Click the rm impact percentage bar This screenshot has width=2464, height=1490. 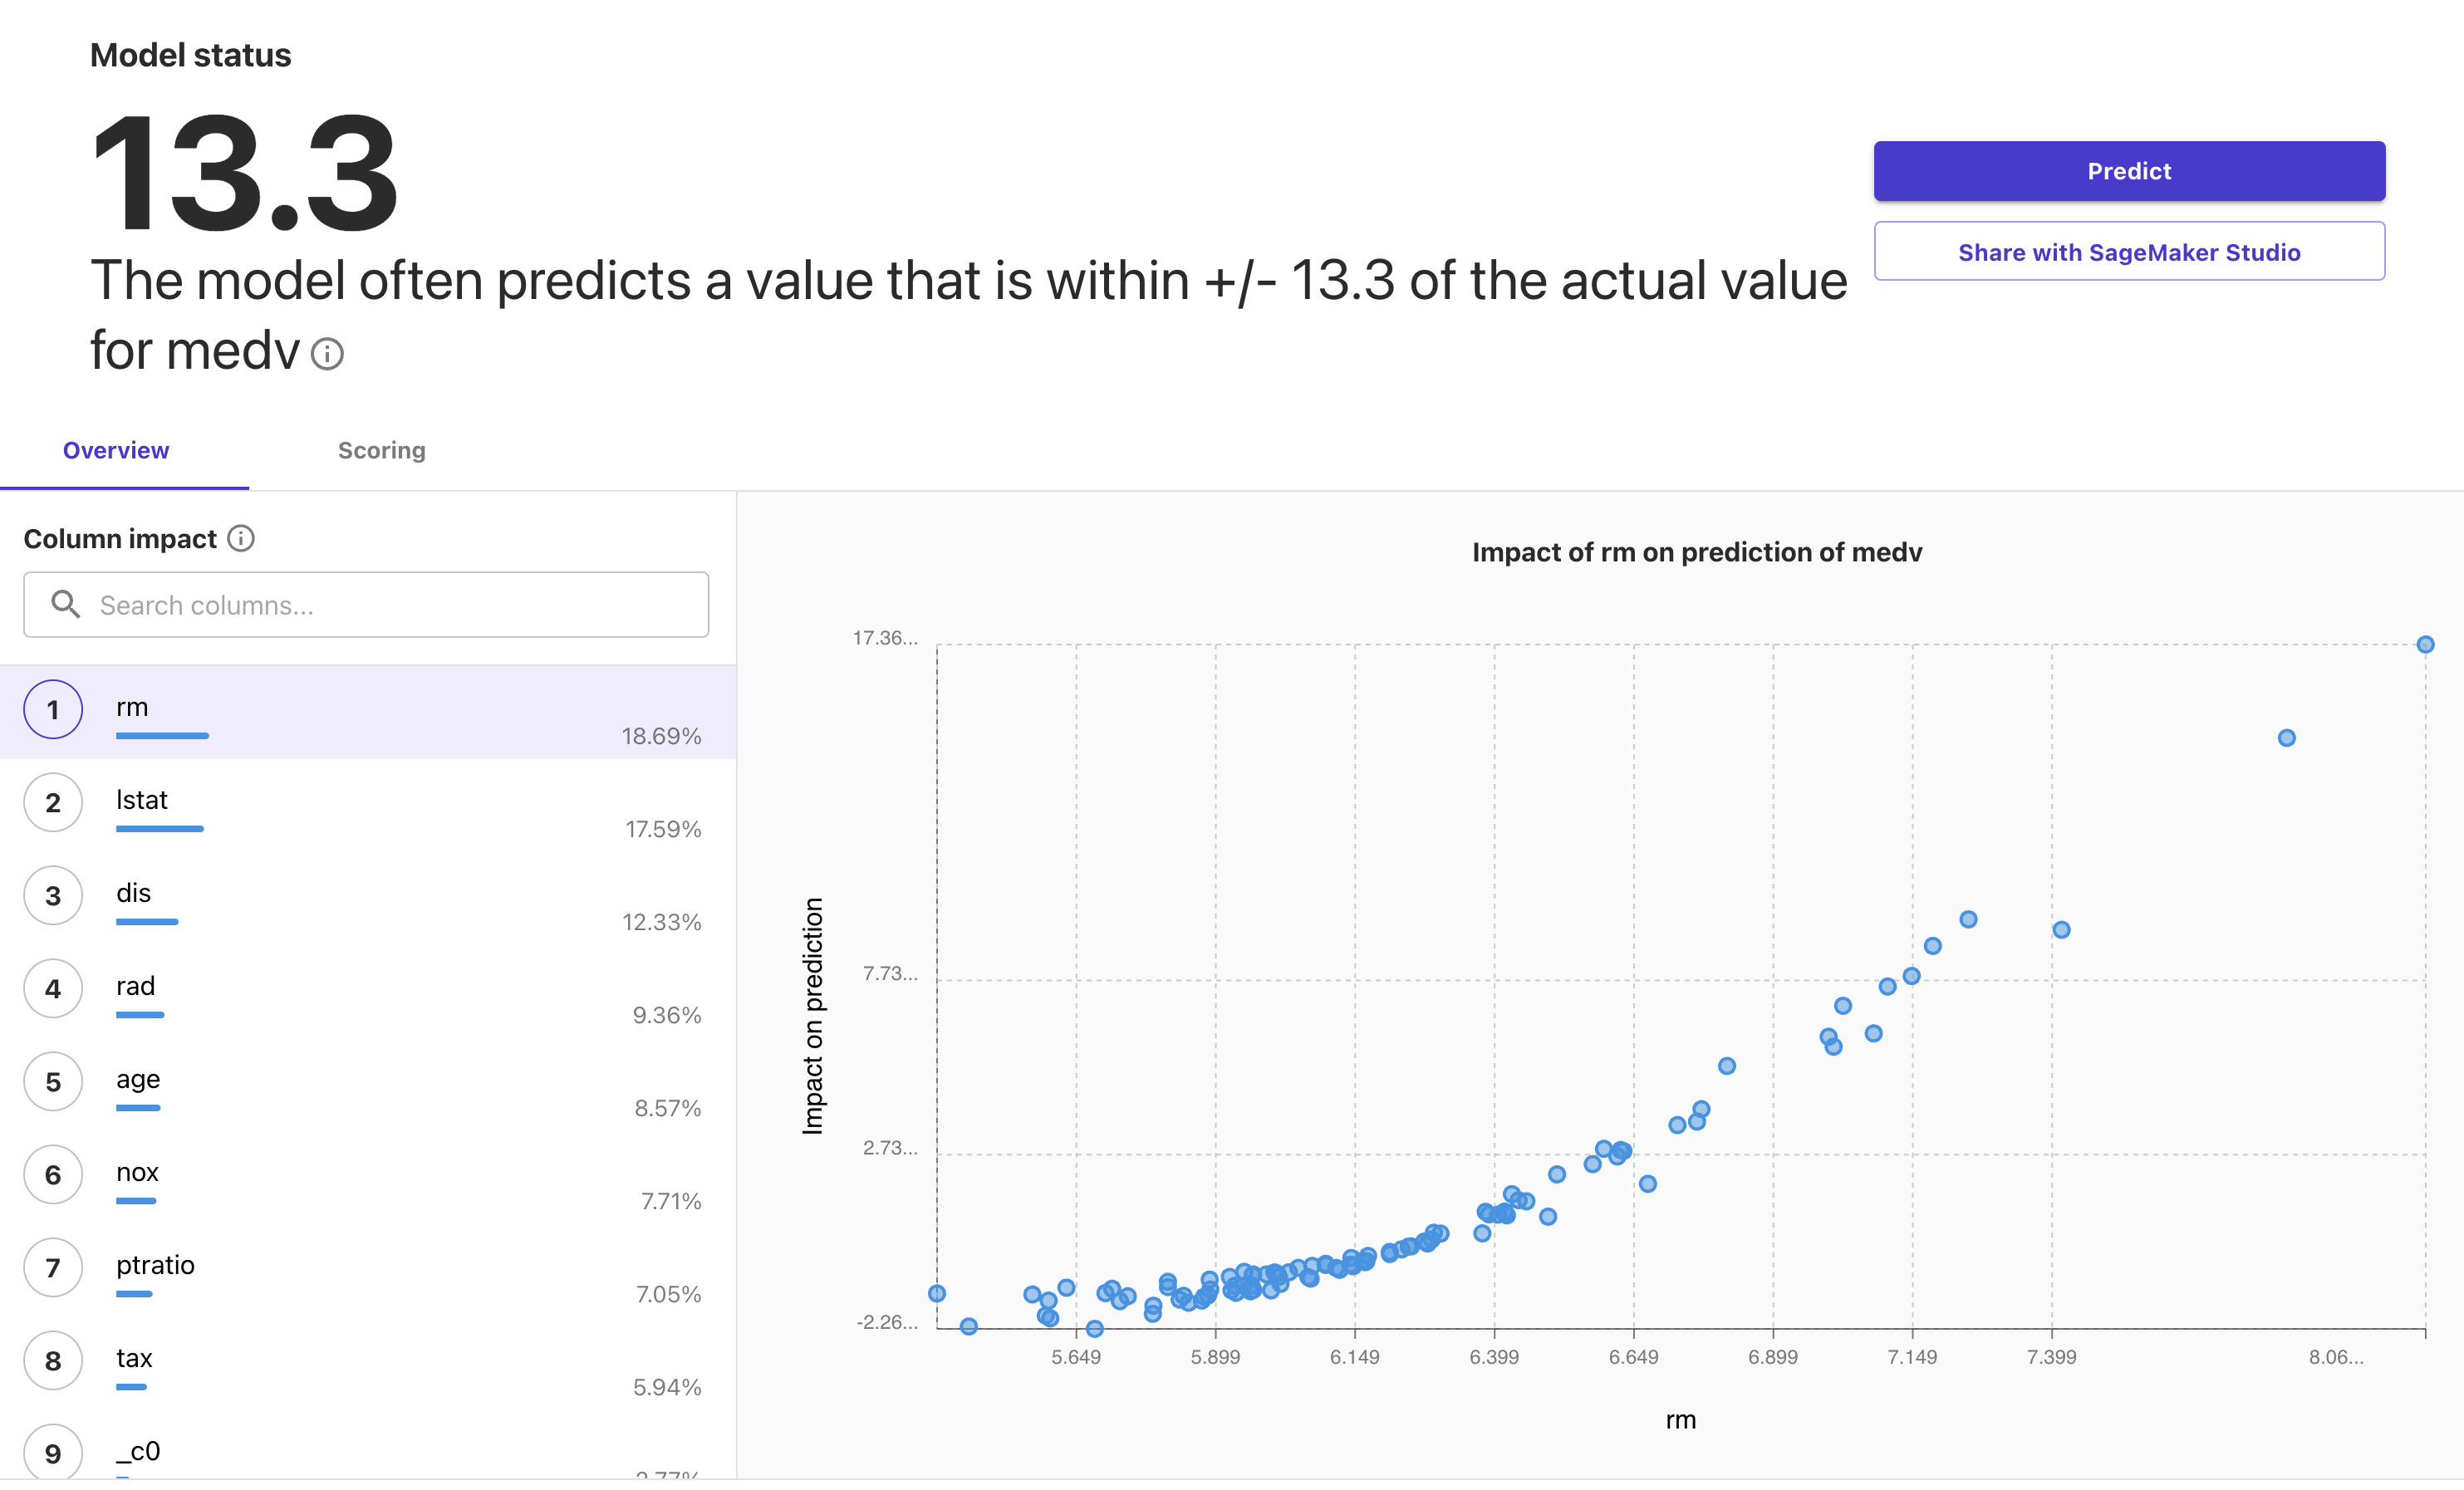coord(162,736)
